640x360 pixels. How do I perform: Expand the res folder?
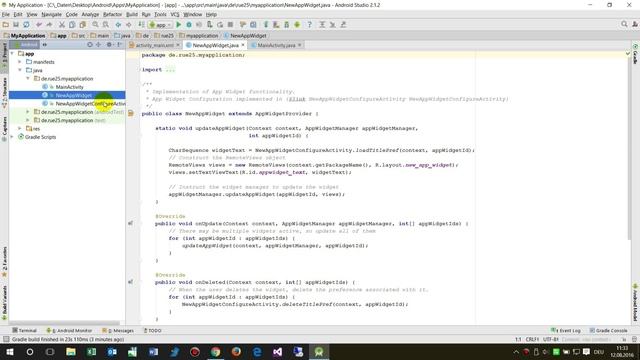pyautogui.click(x=20, y=129)
